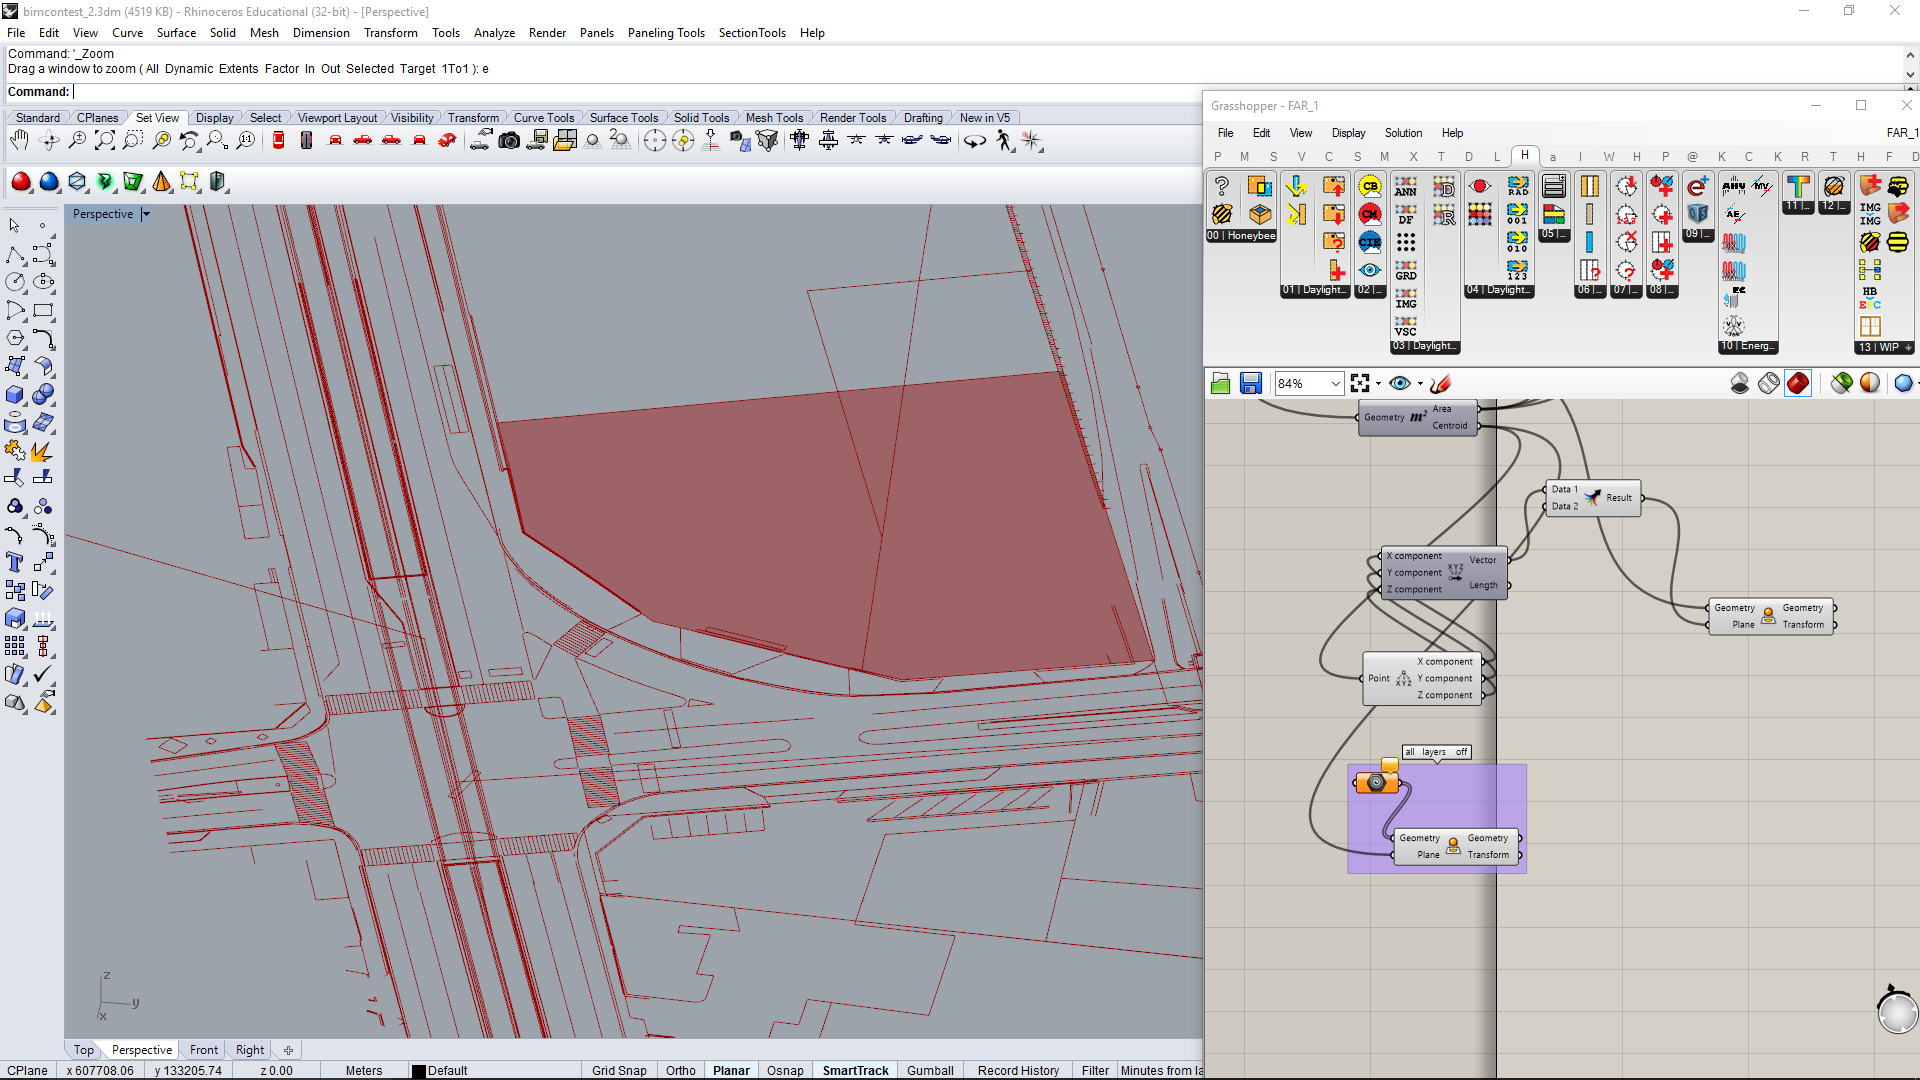Viewport: 1920px width, 1080px height.
Task: Open Grasshopper file with green folder icon
Action: pos(1220,384)
